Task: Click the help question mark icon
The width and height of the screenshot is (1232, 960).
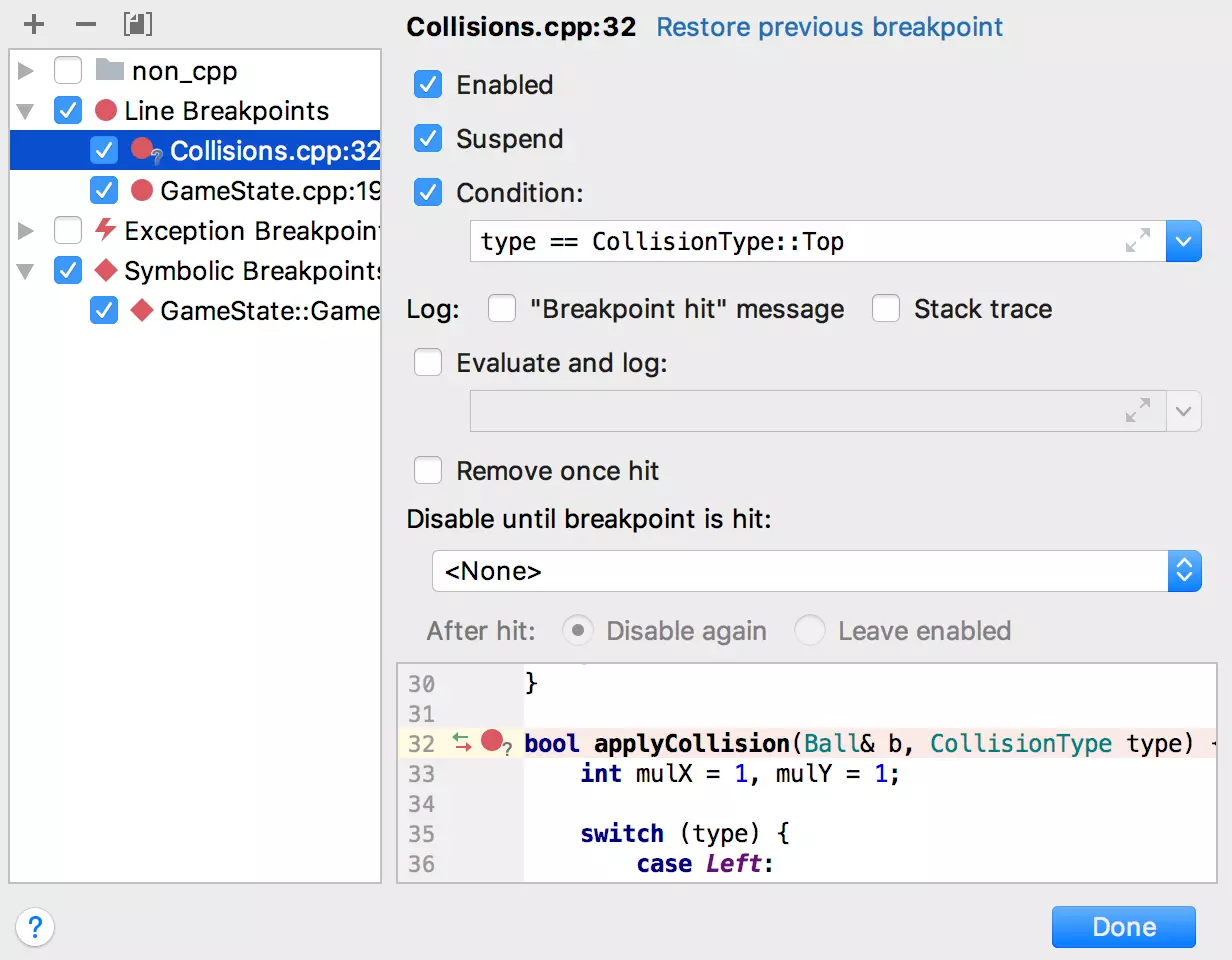Action: pos(35,926)
